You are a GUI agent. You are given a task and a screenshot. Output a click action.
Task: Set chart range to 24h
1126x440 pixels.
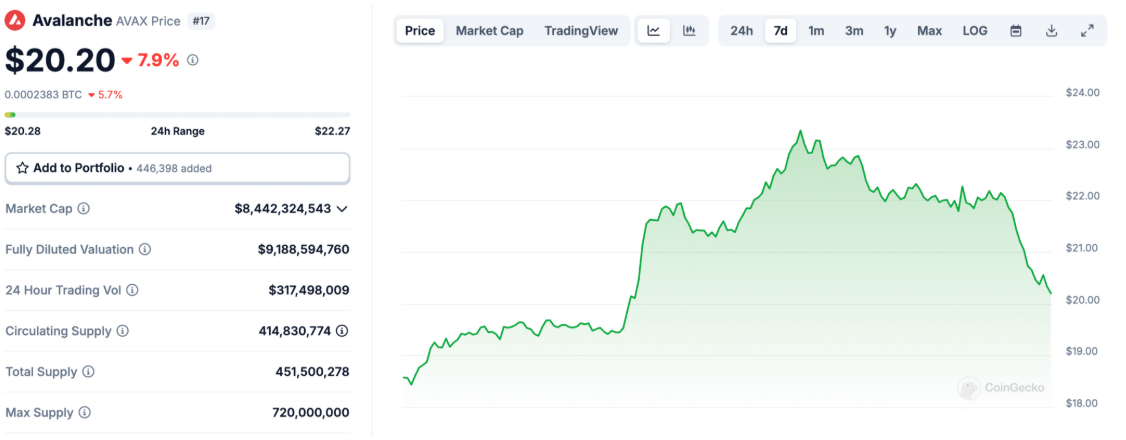[742, 31]
